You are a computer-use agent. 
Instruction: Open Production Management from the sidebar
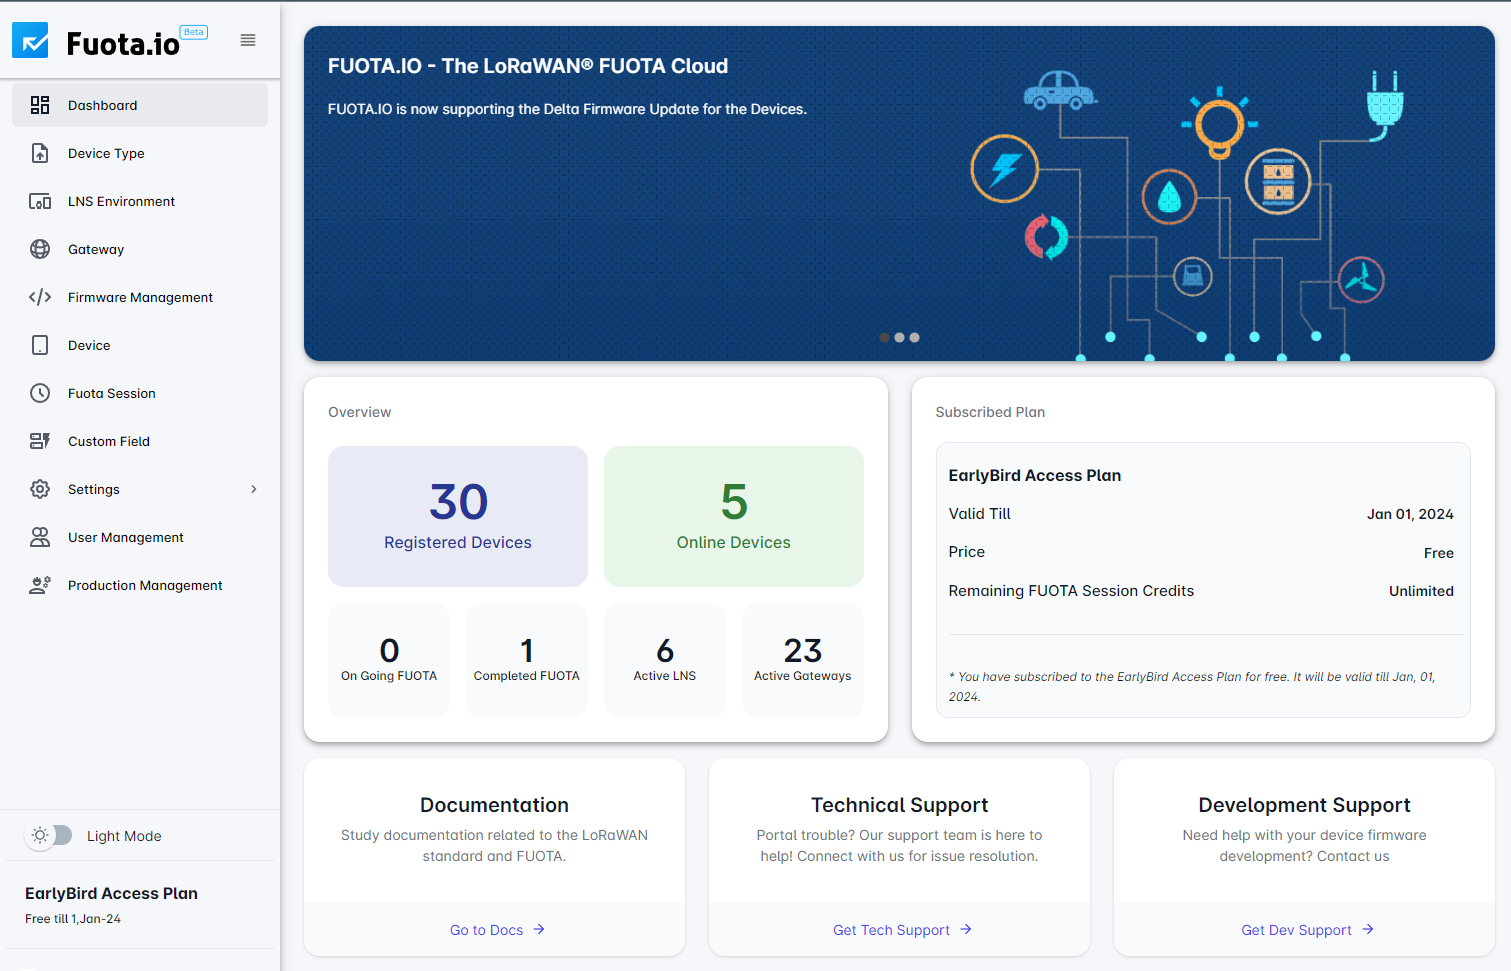coord(140,585)
